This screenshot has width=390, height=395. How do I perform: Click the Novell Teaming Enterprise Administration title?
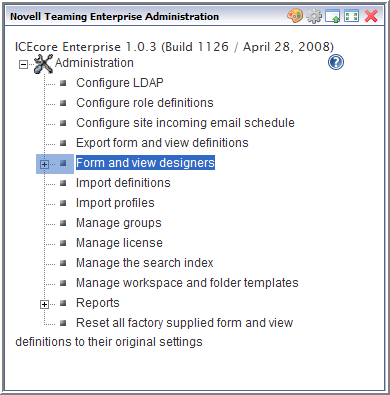coord(115,16)
